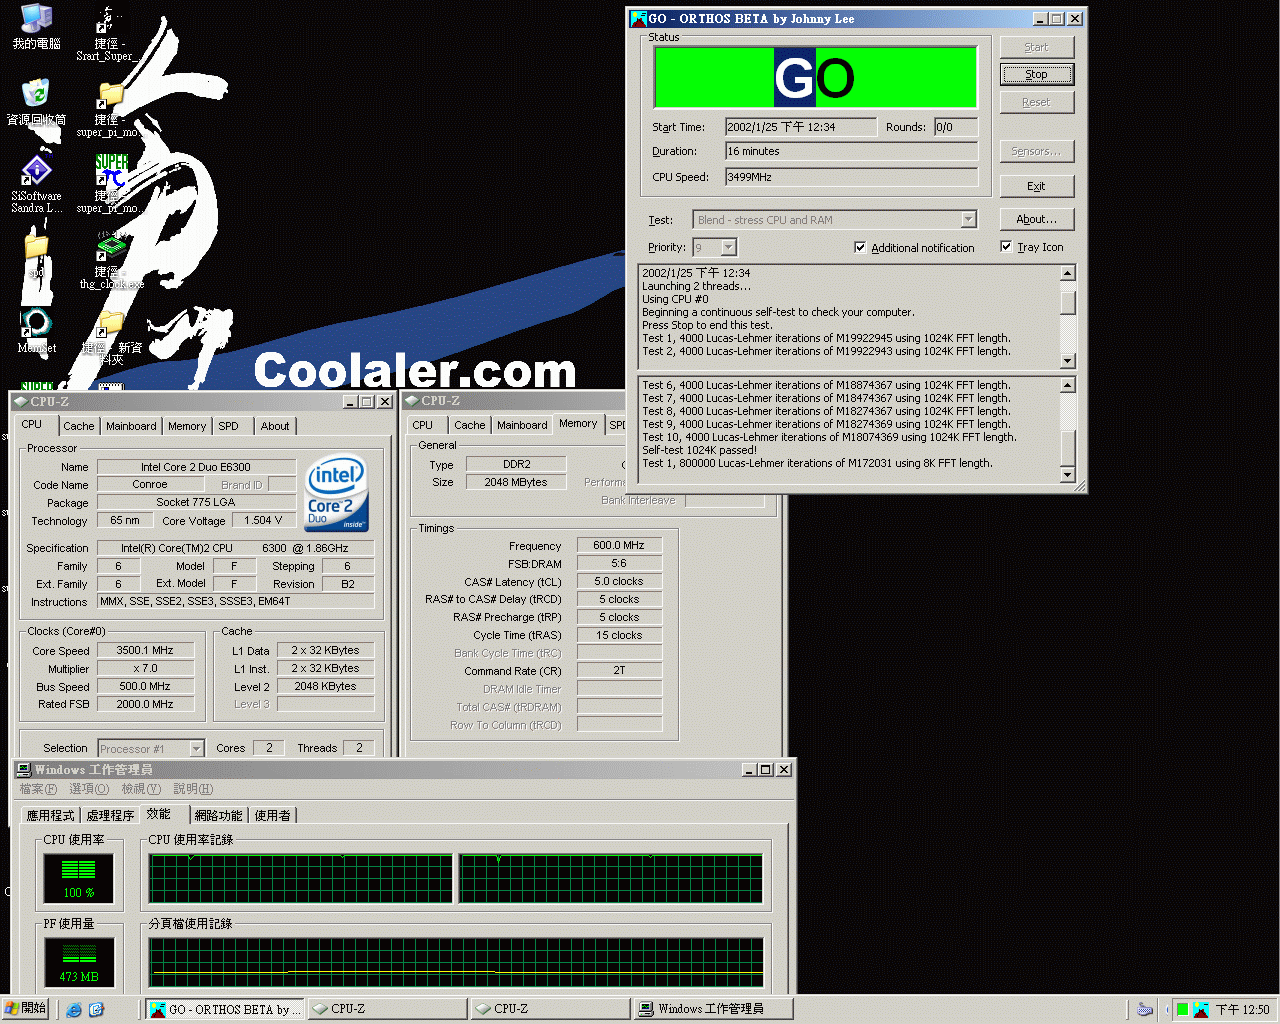
Task: Click the ORTHOS title bar app icon
Action: 639,18
